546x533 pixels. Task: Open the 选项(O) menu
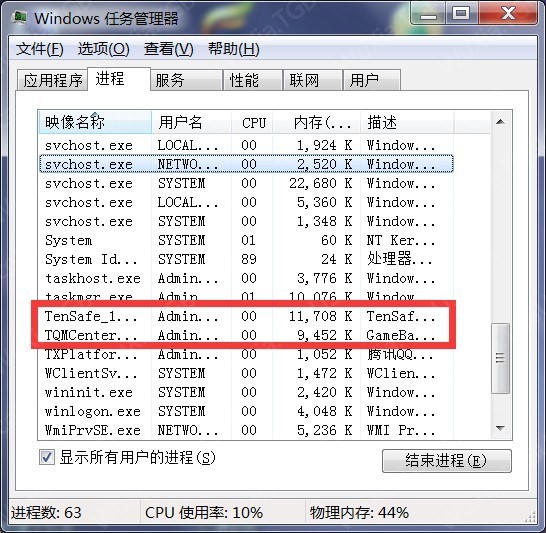click(x=104, y=49)
